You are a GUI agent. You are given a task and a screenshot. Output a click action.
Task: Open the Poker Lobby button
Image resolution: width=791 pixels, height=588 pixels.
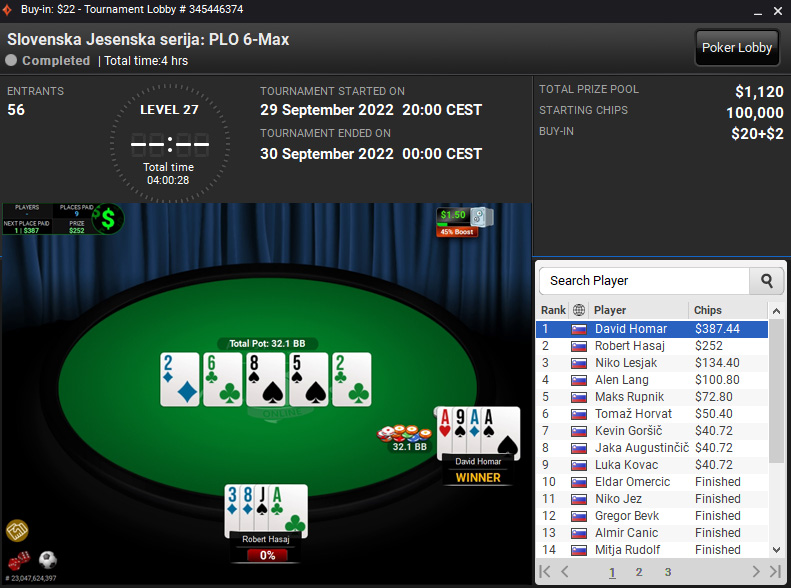(x=737, y=48)
